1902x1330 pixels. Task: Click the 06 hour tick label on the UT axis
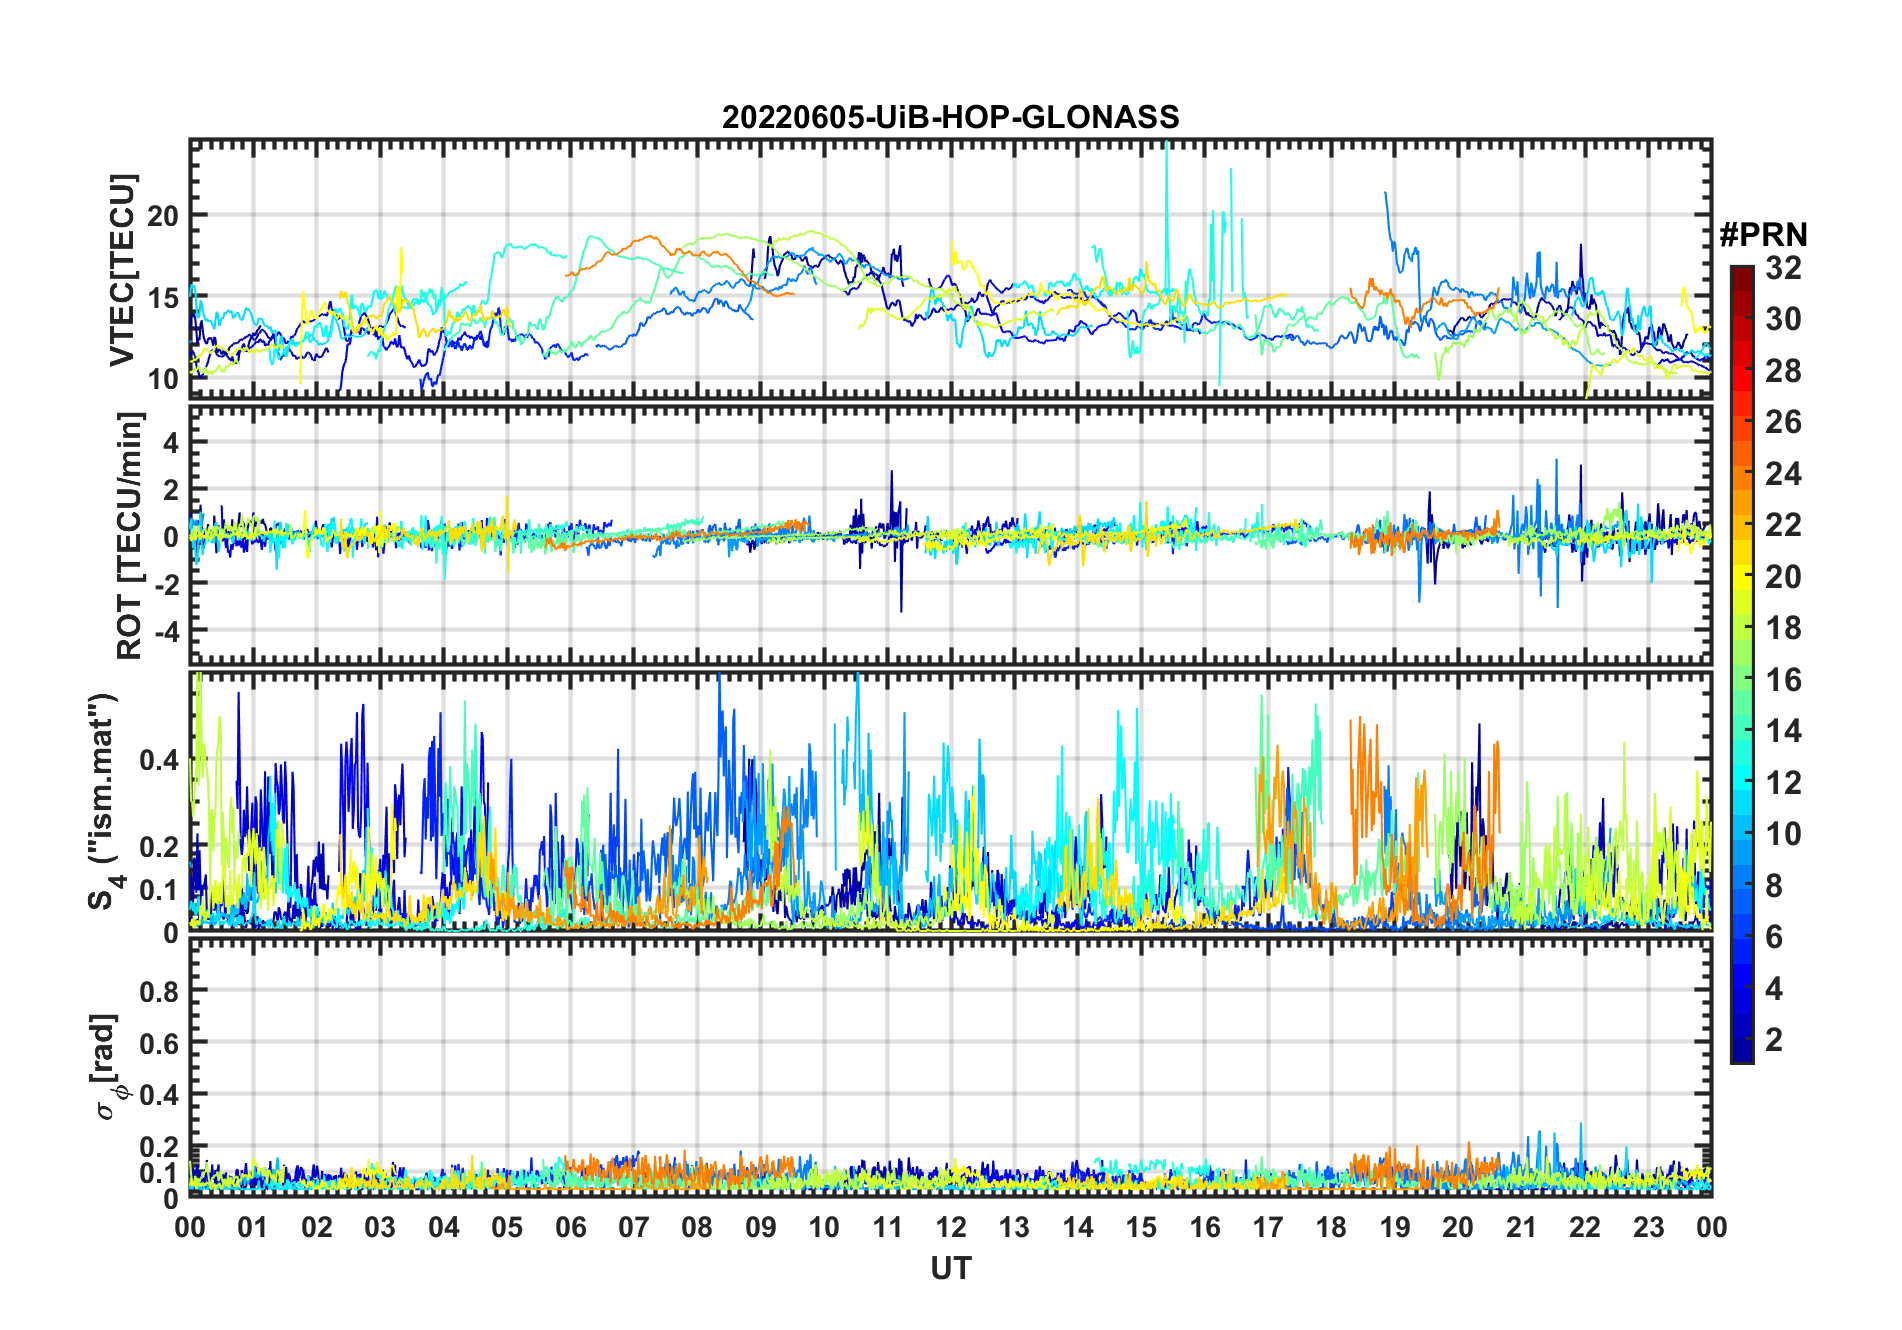570,1227
